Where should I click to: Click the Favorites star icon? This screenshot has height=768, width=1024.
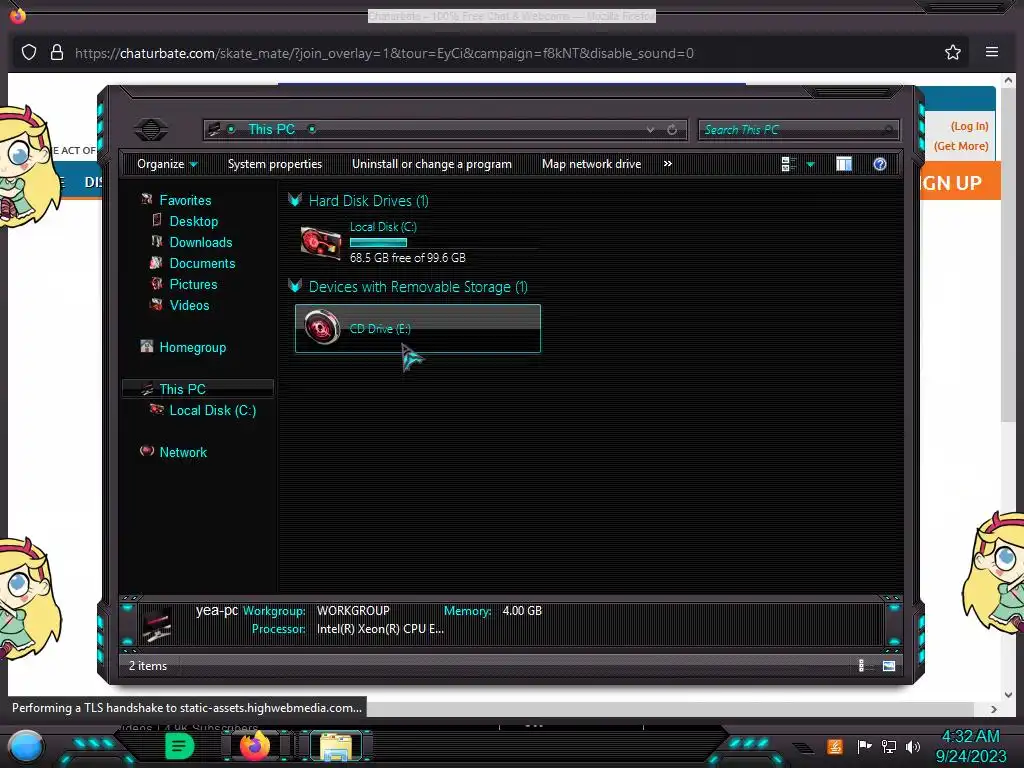[x=147, y=199]
